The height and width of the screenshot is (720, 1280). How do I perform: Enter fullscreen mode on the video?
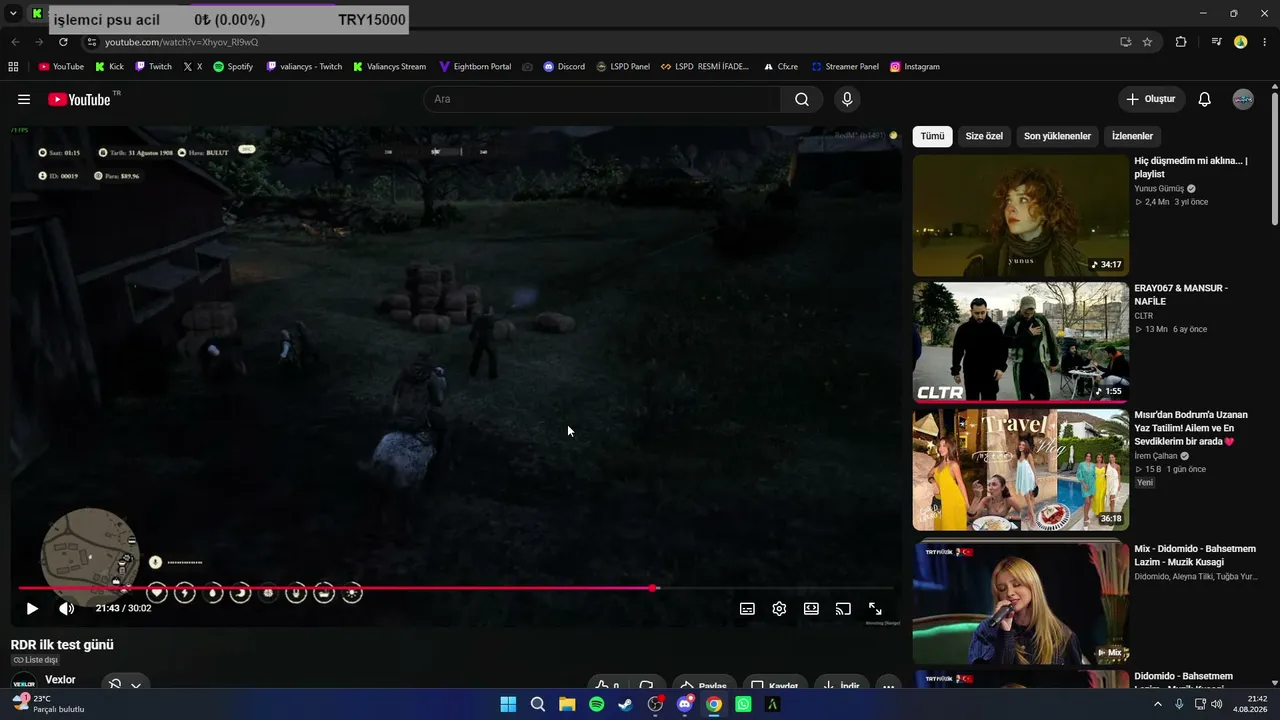pos(875,608)
